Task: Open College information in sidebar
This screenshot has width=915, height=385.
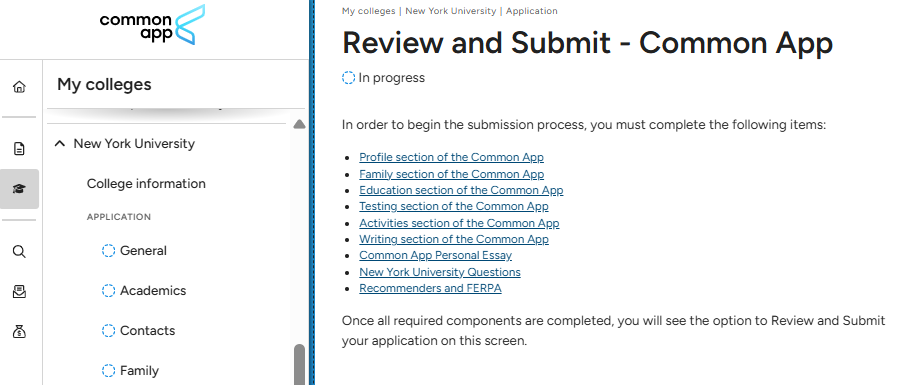Action: click(x=146, y=184)
